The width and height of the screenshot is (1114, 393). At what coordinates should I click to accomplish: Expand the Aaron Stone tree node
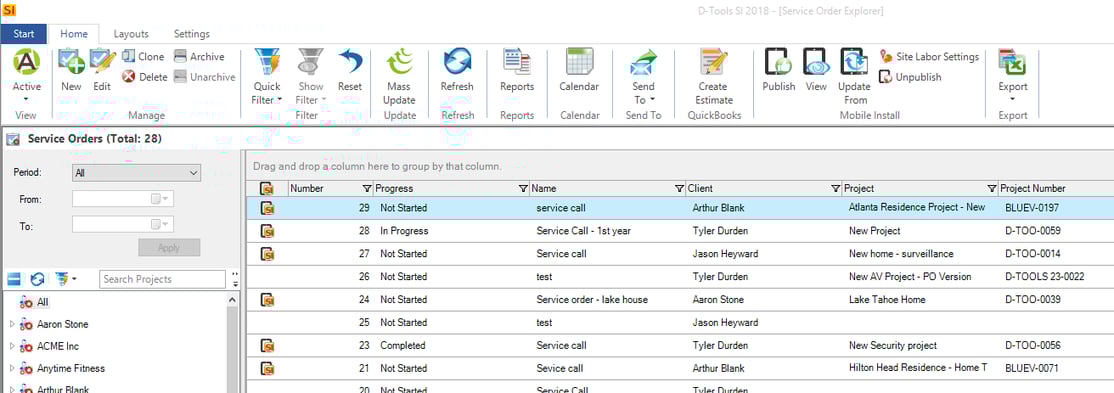pyautogui.click(x=11, y=324)
